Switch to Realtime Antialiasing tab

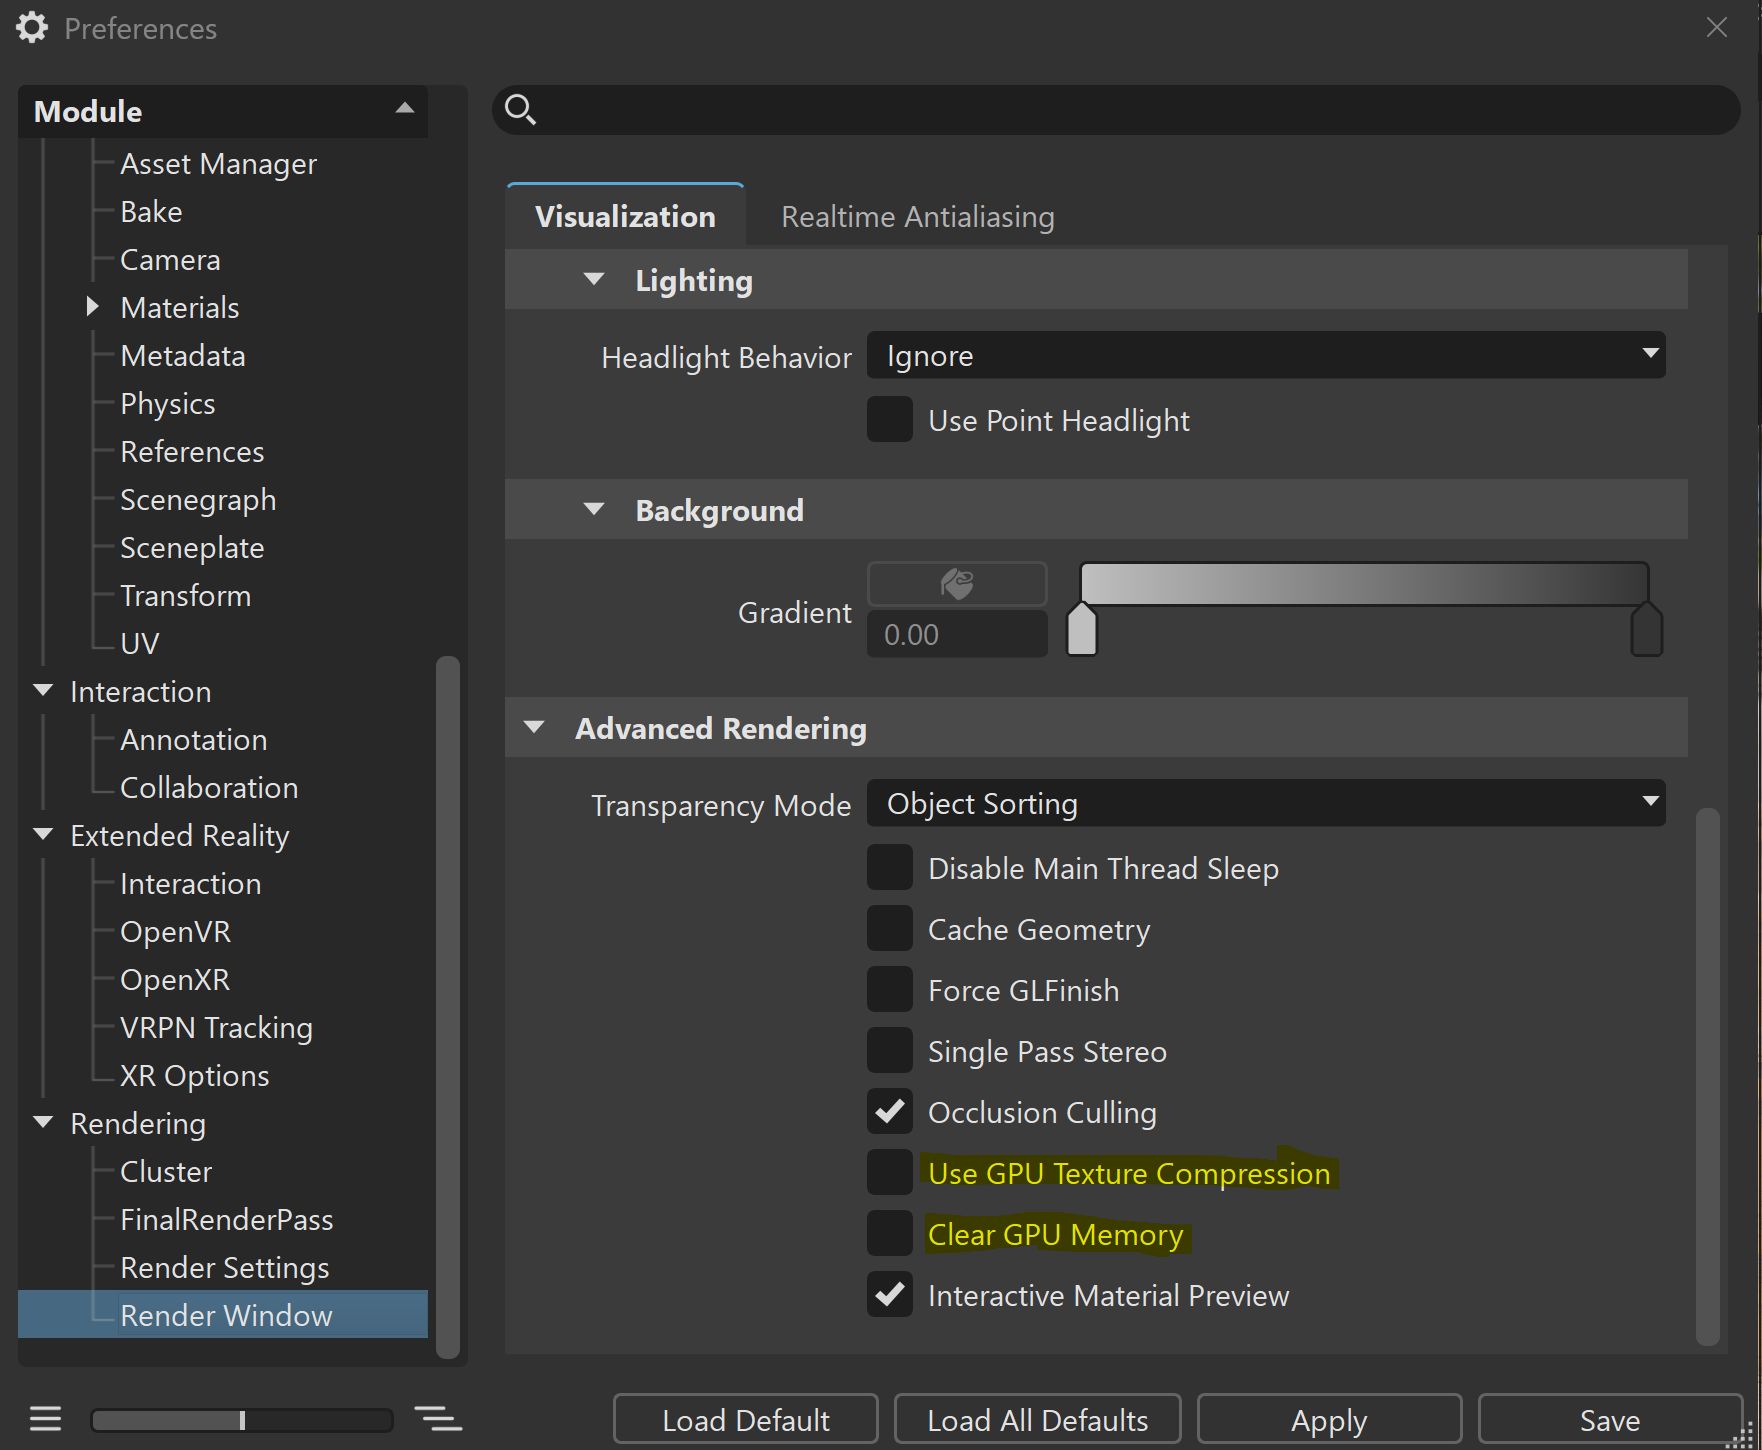coord(918,217)
